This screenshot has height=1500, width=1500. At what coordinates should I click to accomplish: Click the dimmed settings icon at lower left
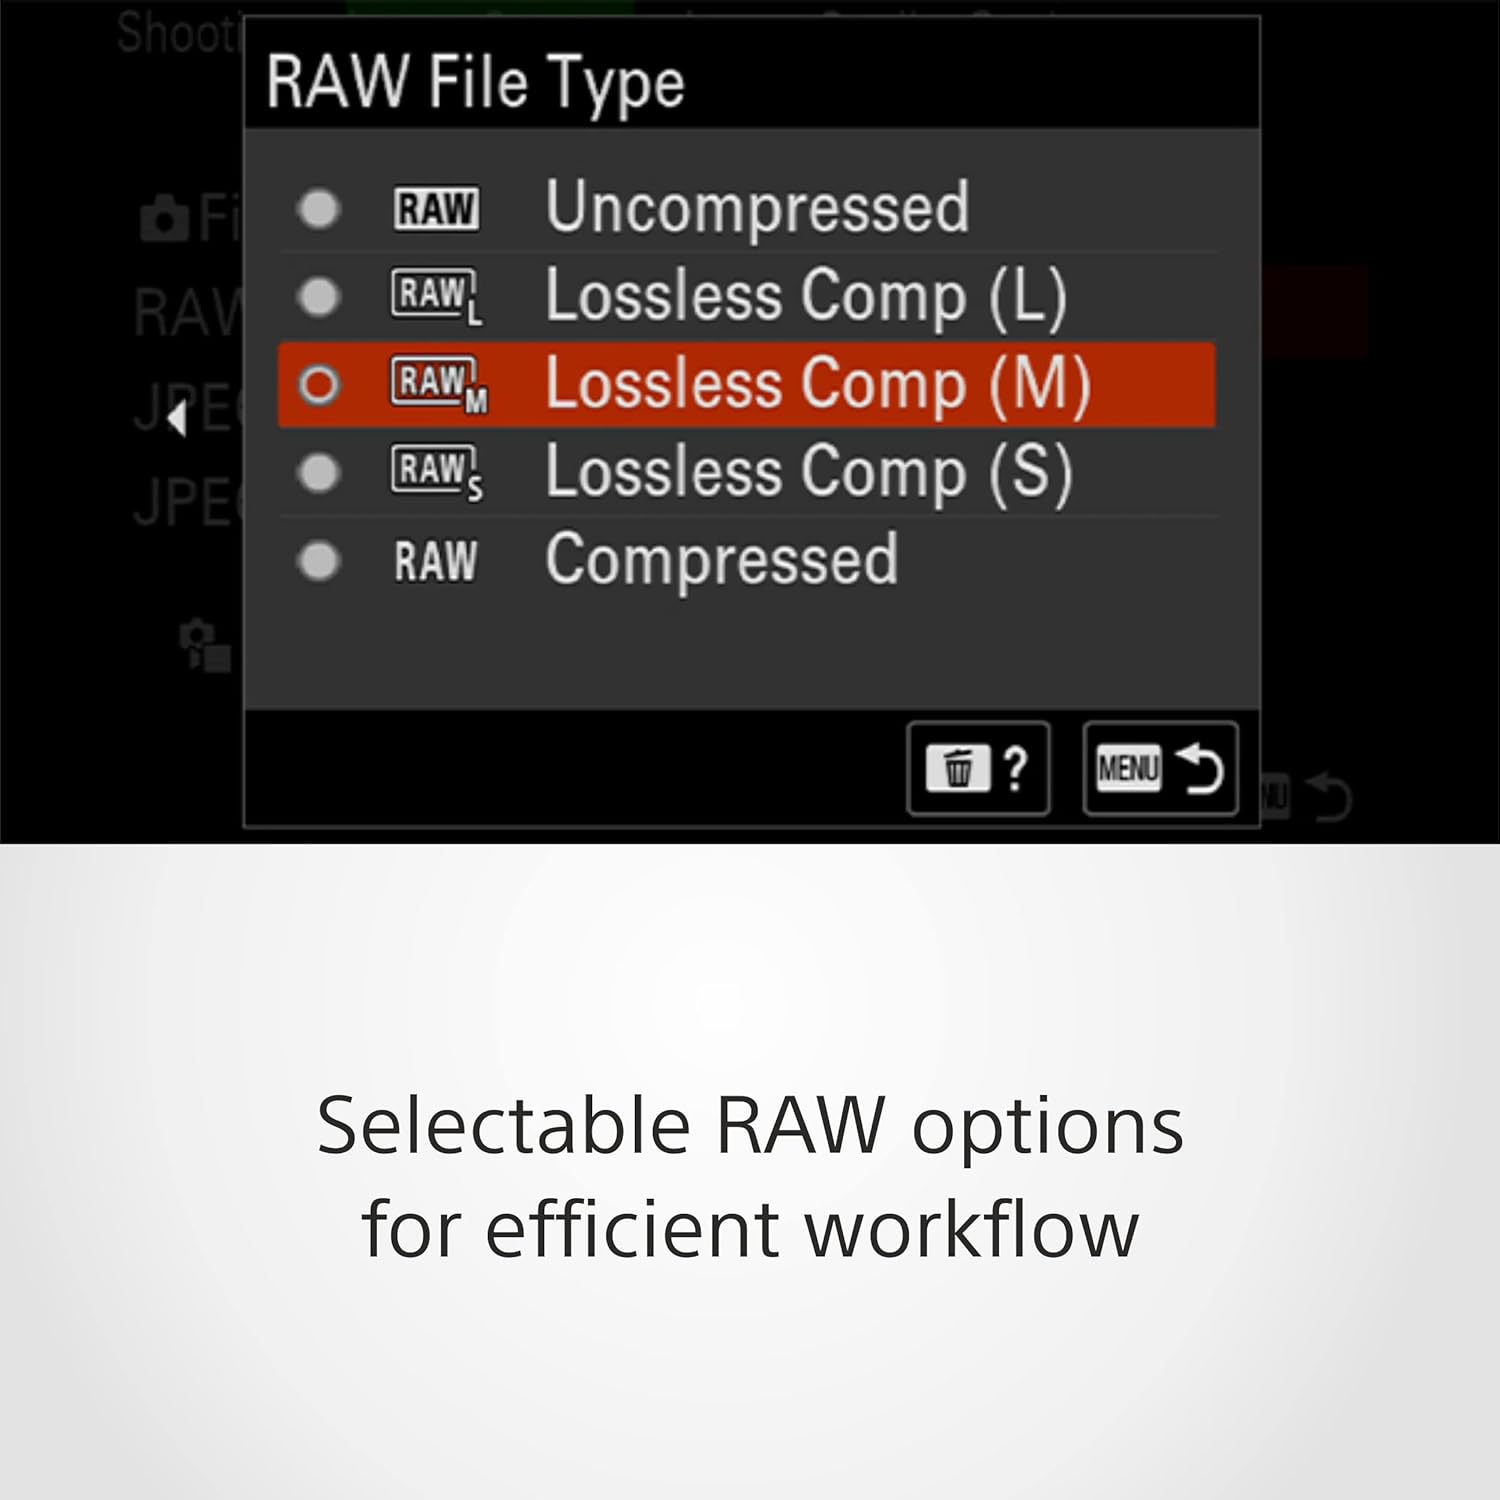(x=204, y=646)
